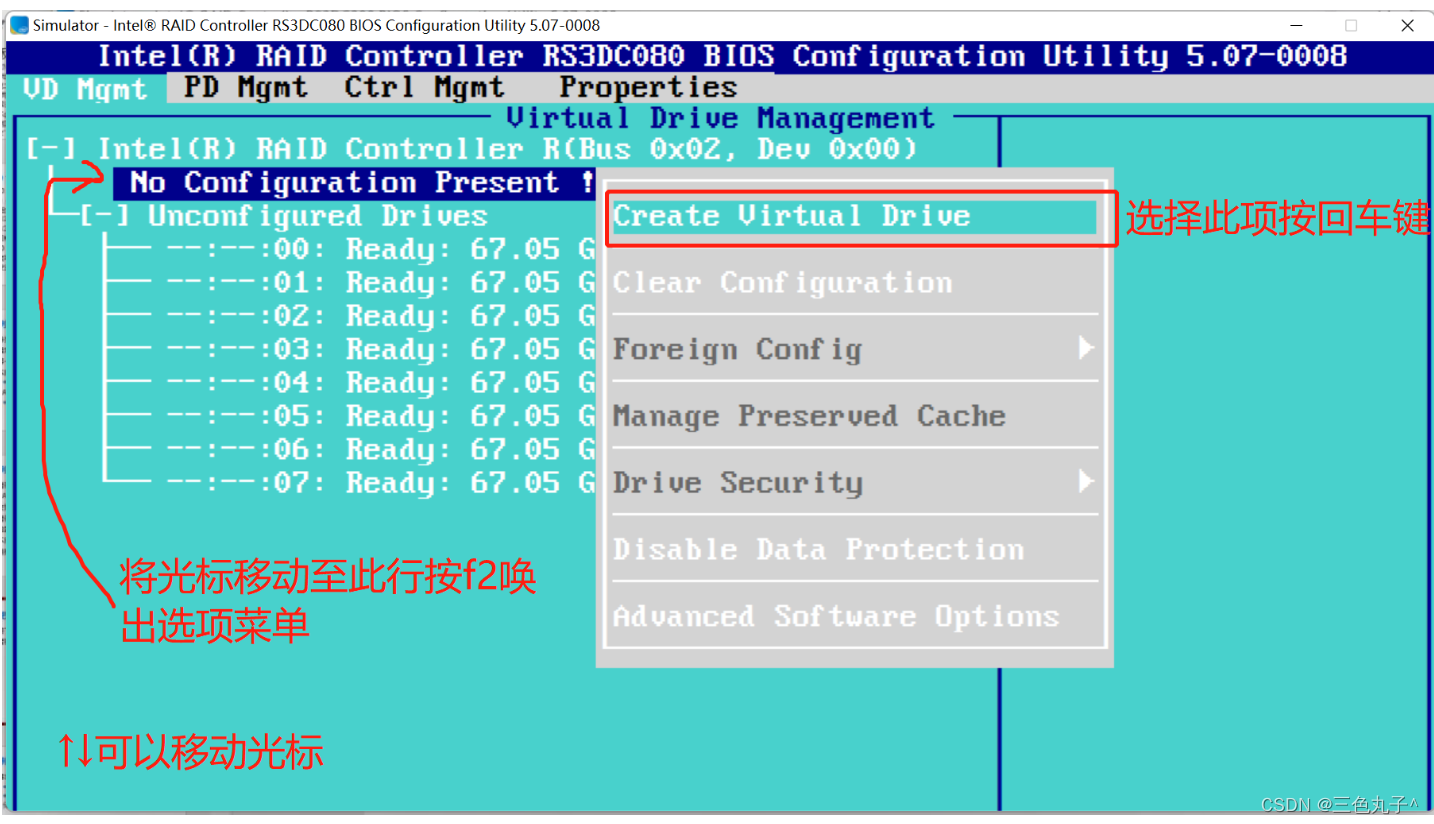The height and width of the screenshot is (824, 1434).
Task: Minimize the Simulator window
Action: pyautogui.click(x=1298, y=25)
